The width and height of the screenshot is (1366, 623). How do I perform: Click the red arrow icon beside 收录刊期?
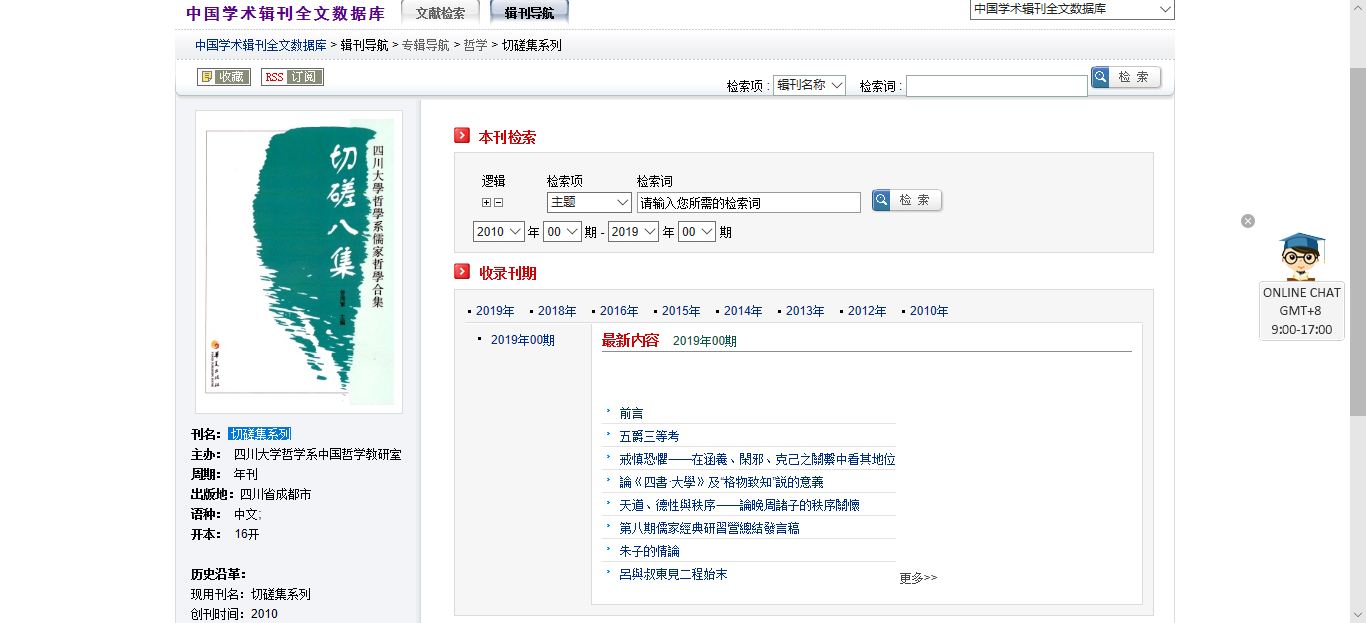click(462, 272)
